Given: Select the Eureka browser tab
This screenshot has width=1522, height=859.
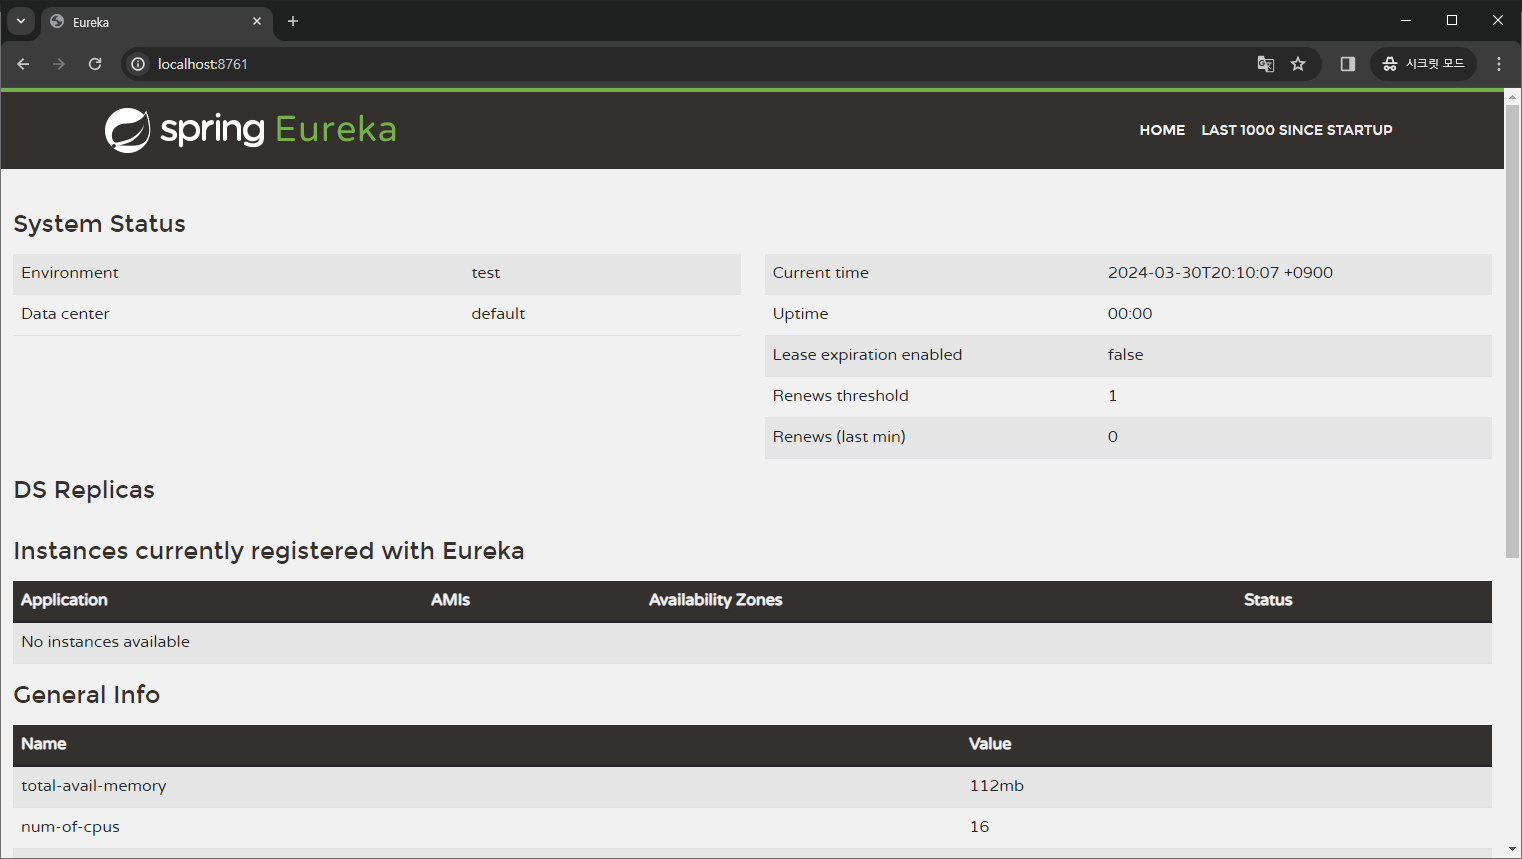Looking at the screenshot, I should tap(157, 21).
